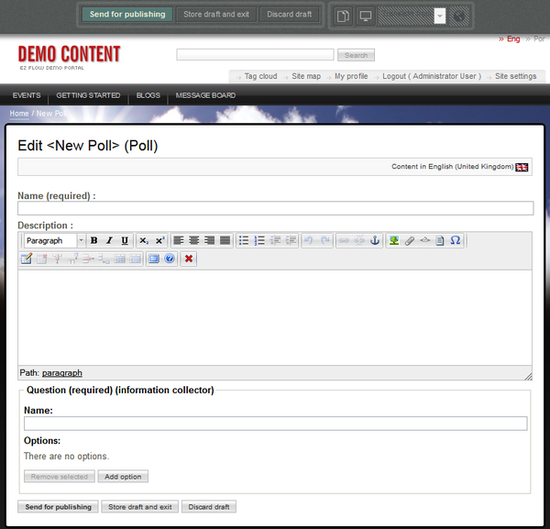Toggle underline formatting
Viewport: 550px width, 529px height.
tap(125, 241)
